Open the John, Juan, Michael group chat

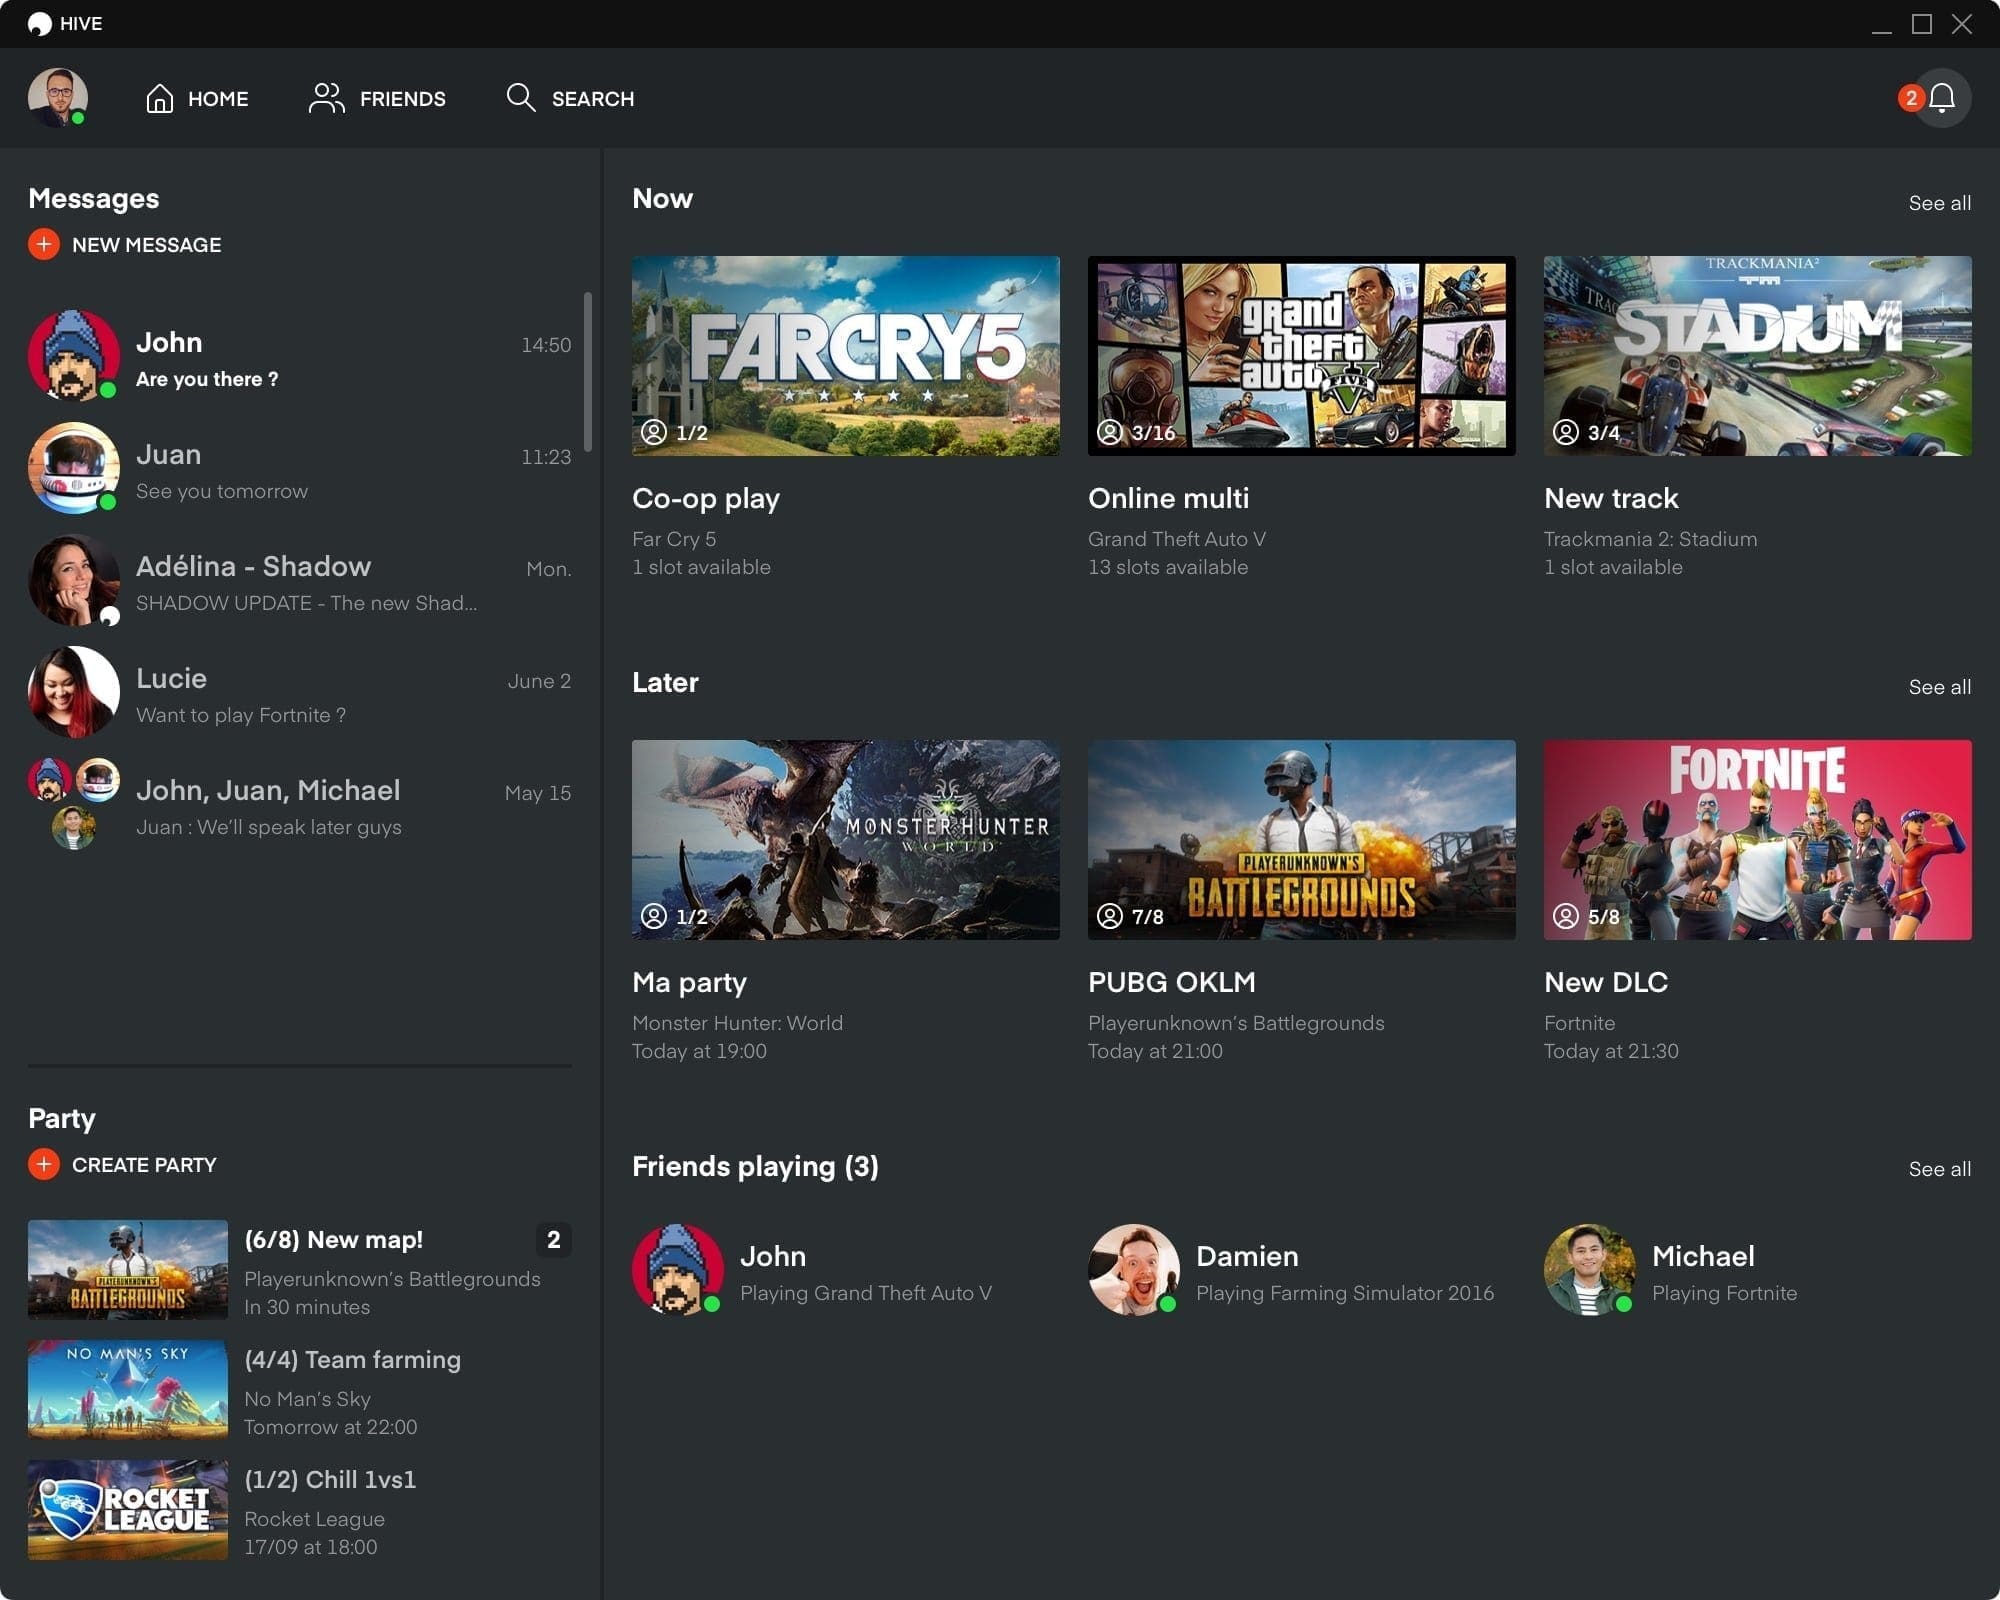[300, 806]
